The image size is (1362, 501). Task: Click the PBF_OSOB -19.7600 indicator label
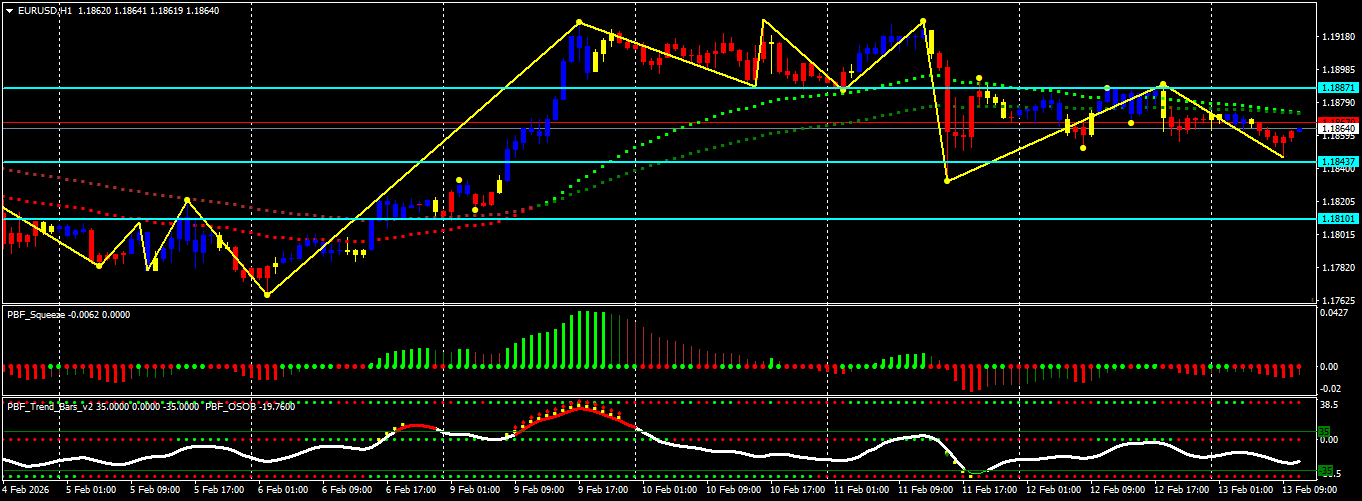252,406
